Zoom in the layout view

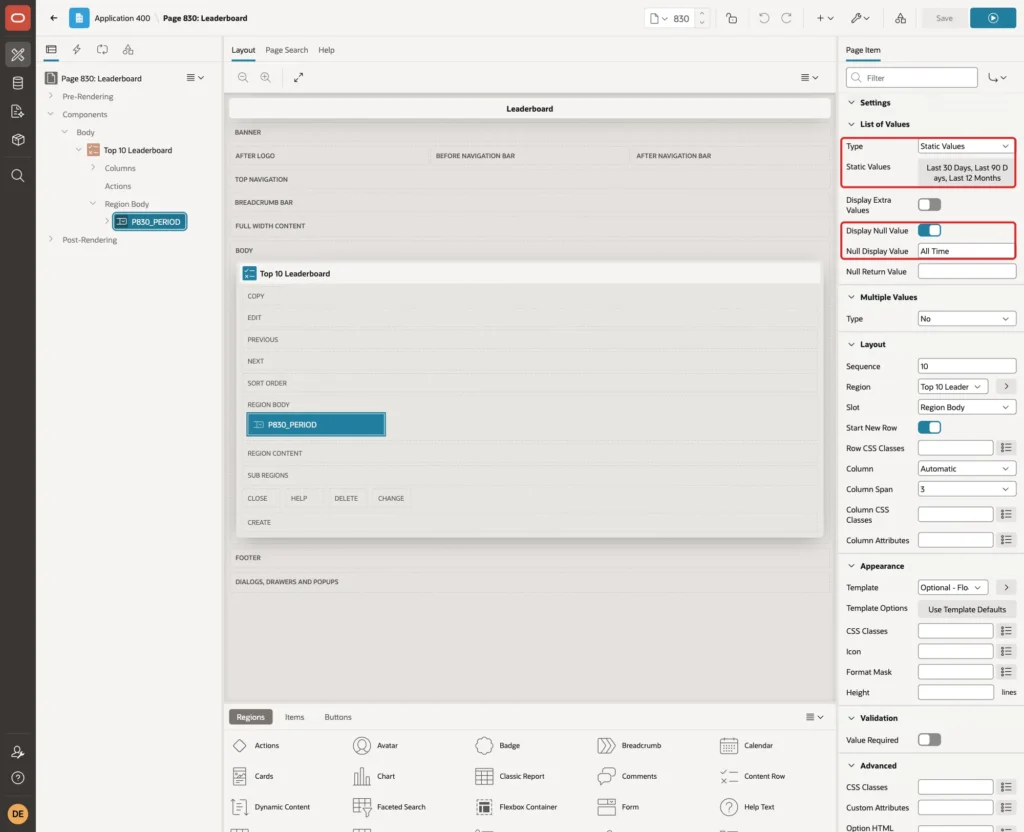(266, 77)
